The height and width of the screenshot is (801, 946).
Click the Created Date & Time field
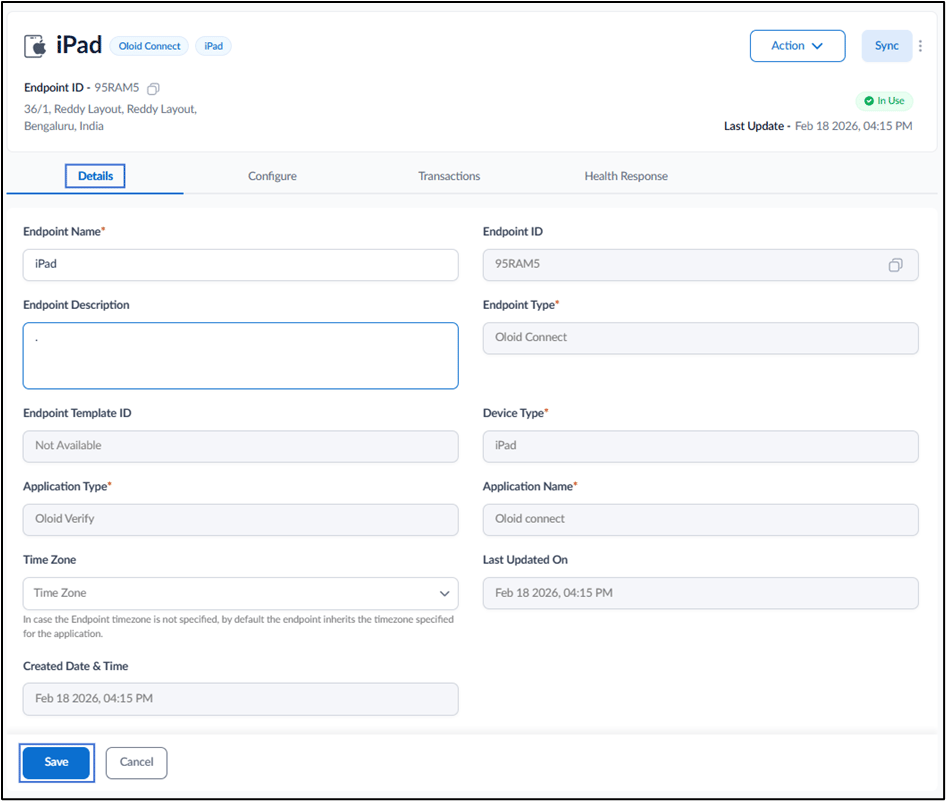pyautogui.click(x=240, y=699)
